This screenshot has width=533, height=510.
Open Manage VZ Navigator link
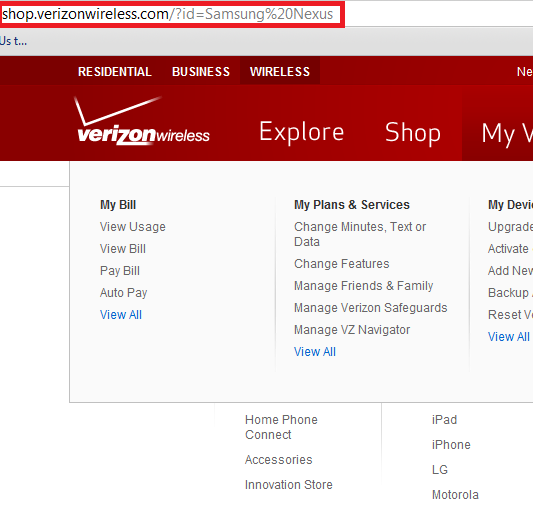coord(352,330)
